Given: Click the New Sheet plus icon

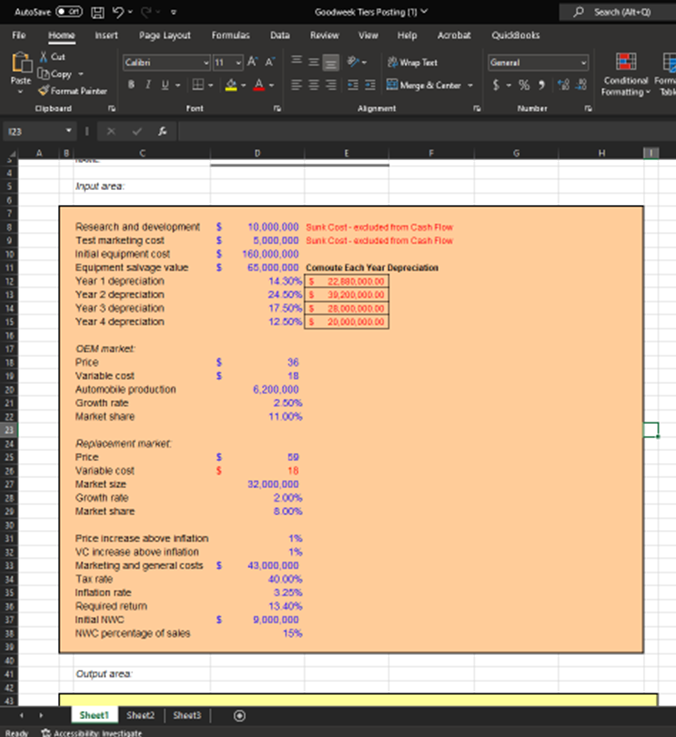Looking at the screenshot, I should click(x=239, y=716).
